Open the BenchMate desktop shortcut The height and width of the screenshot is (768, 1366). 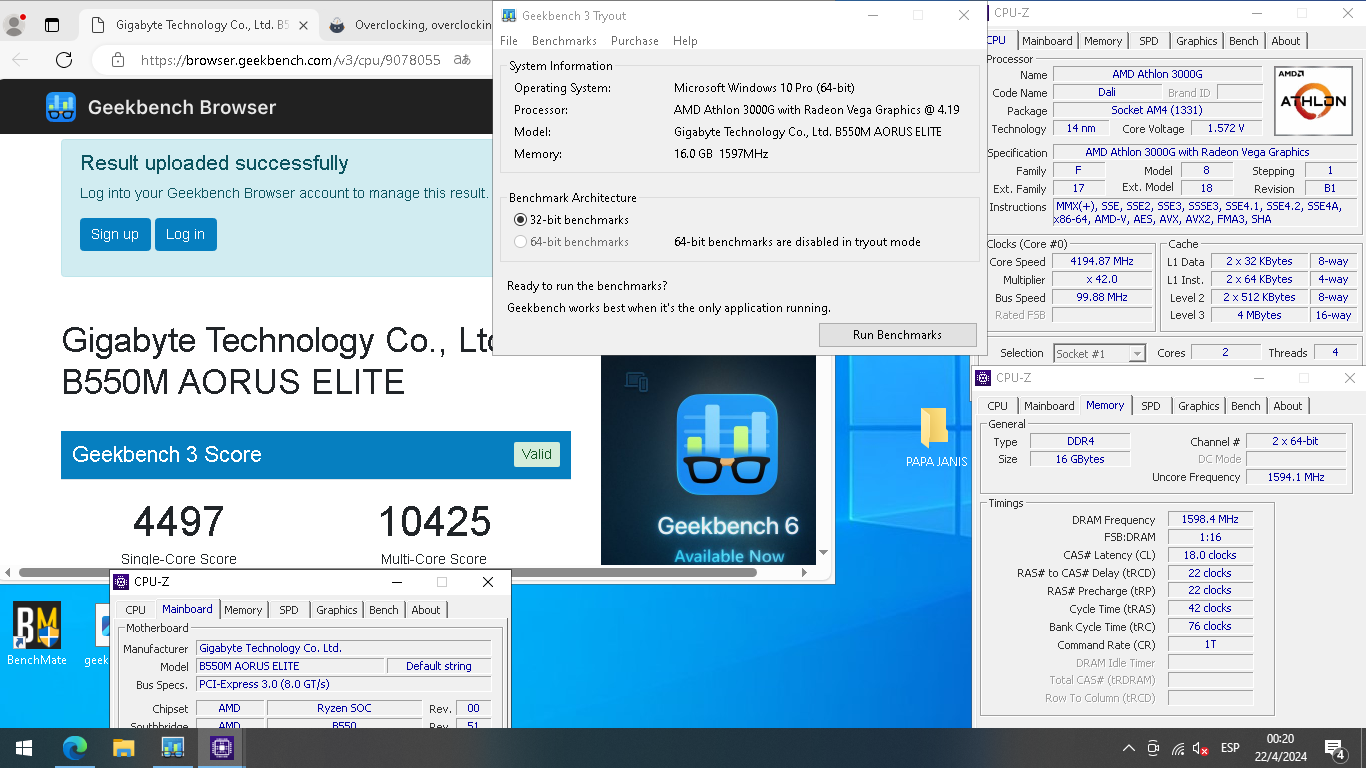37,634
